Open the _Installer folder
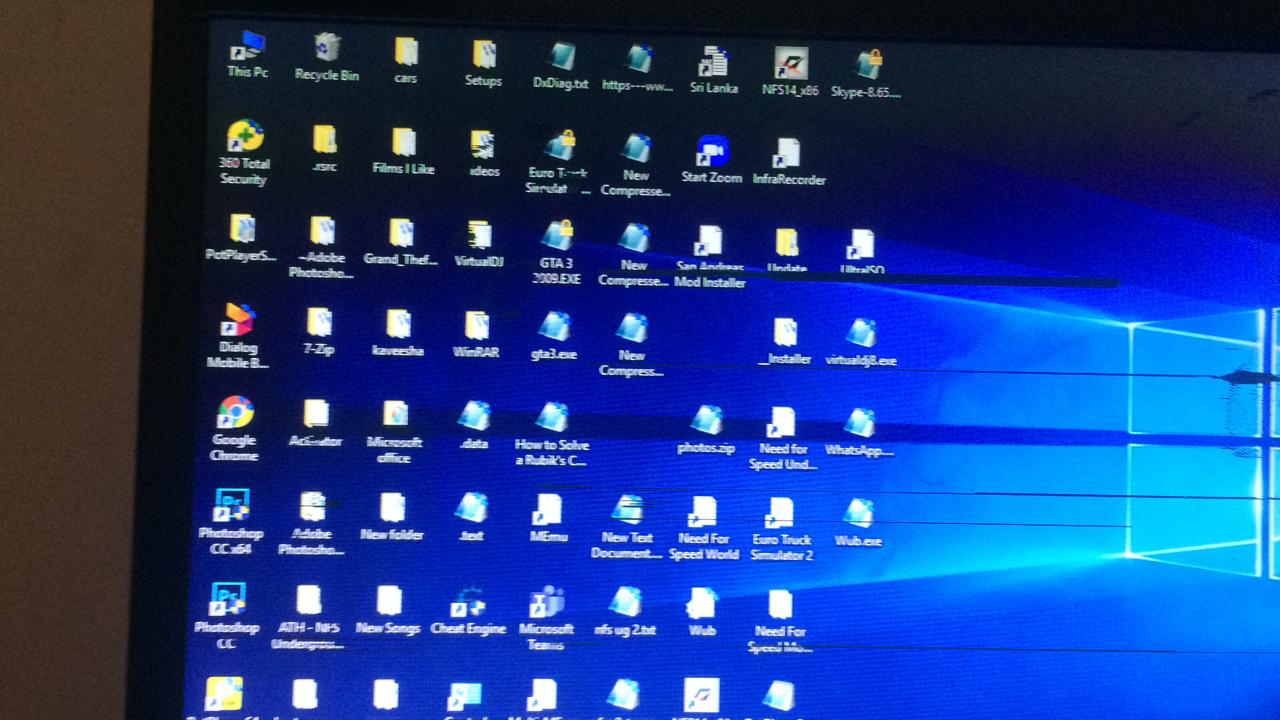The image size is (1280, 720). click(x=785, y=342)
